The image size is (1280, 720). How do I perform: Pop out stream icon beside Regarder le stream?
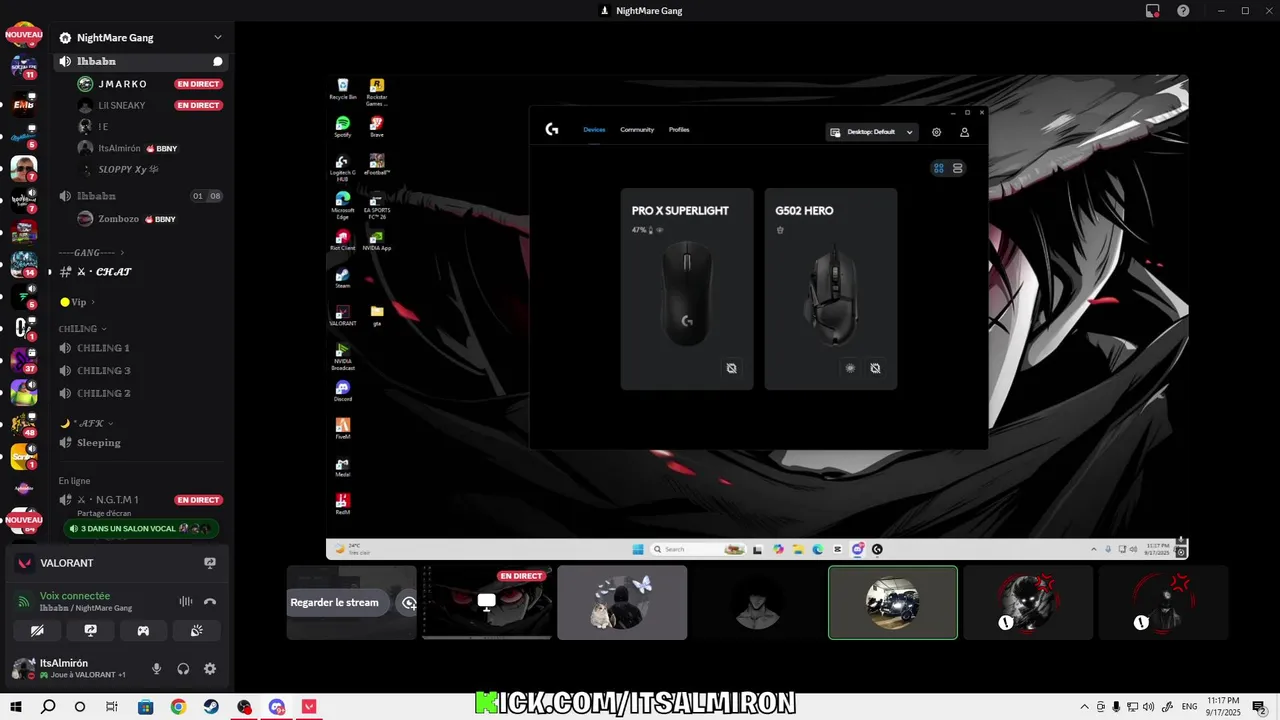(408, 602)
